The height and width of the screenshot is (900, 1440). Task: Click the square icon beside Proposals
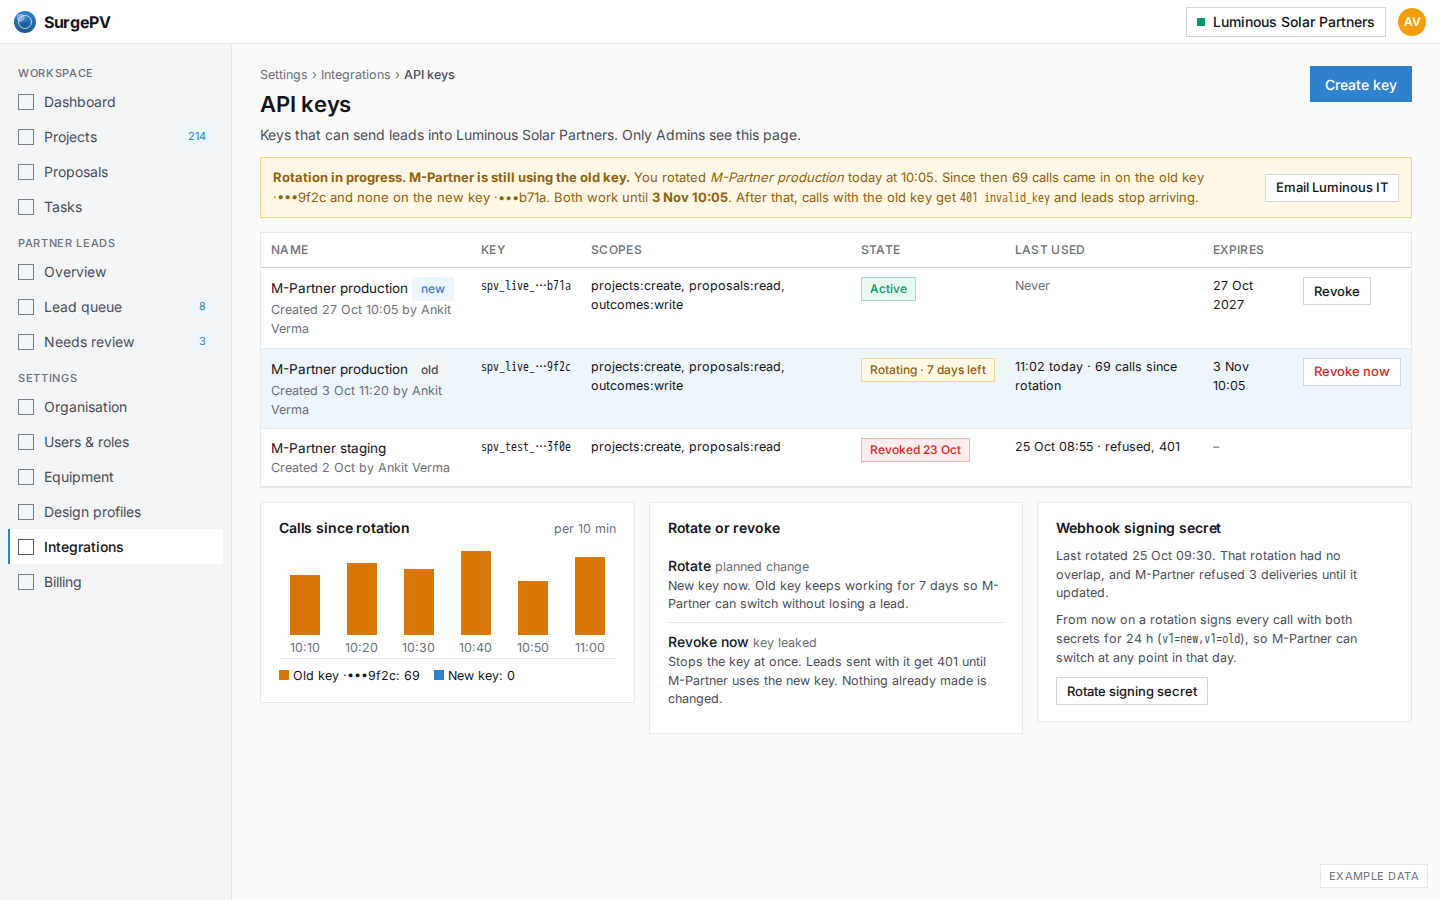point(26,172)
